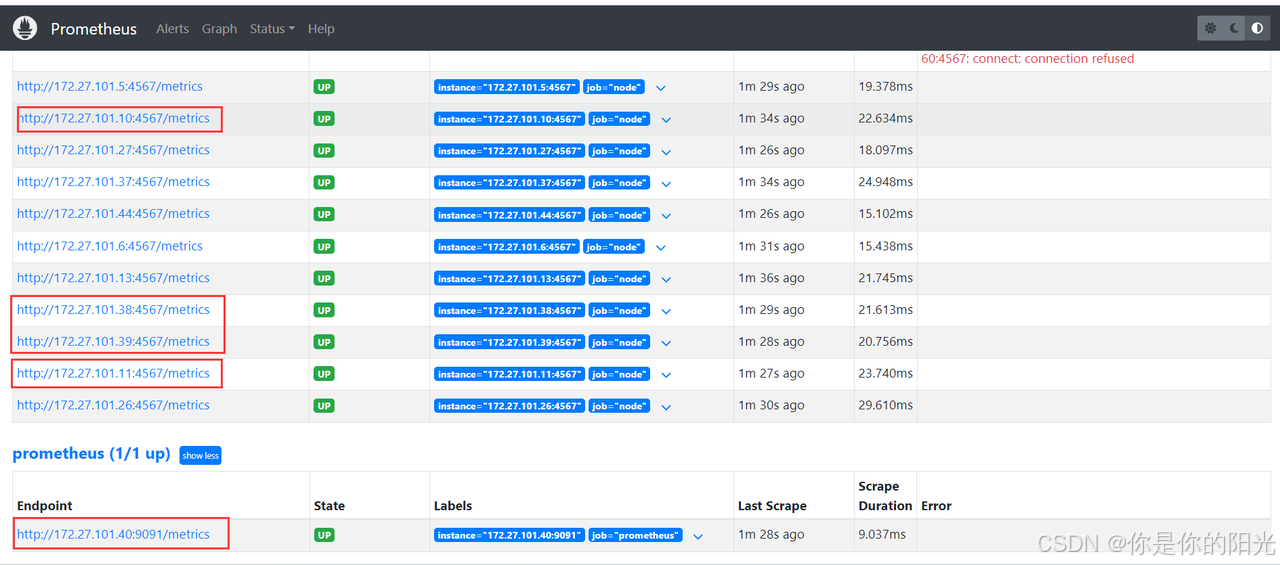Screen dimensions: 1280x565
Task: Expand labels for instance 172.27.101.39:4567
Action: pyautogui.click(x=666, y=343)
